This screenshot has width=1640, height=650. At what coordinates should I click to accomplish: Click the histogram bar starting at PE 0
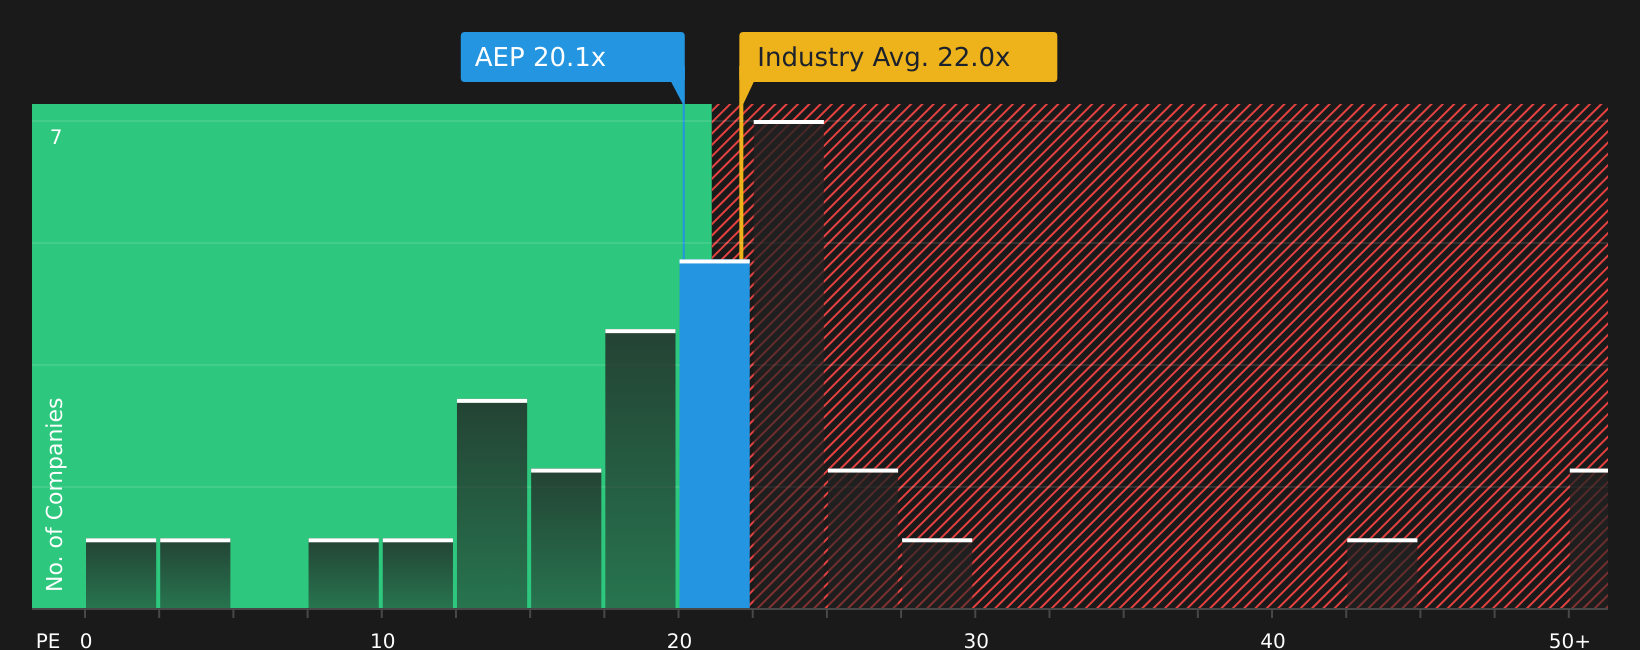[x=121, y=573]
